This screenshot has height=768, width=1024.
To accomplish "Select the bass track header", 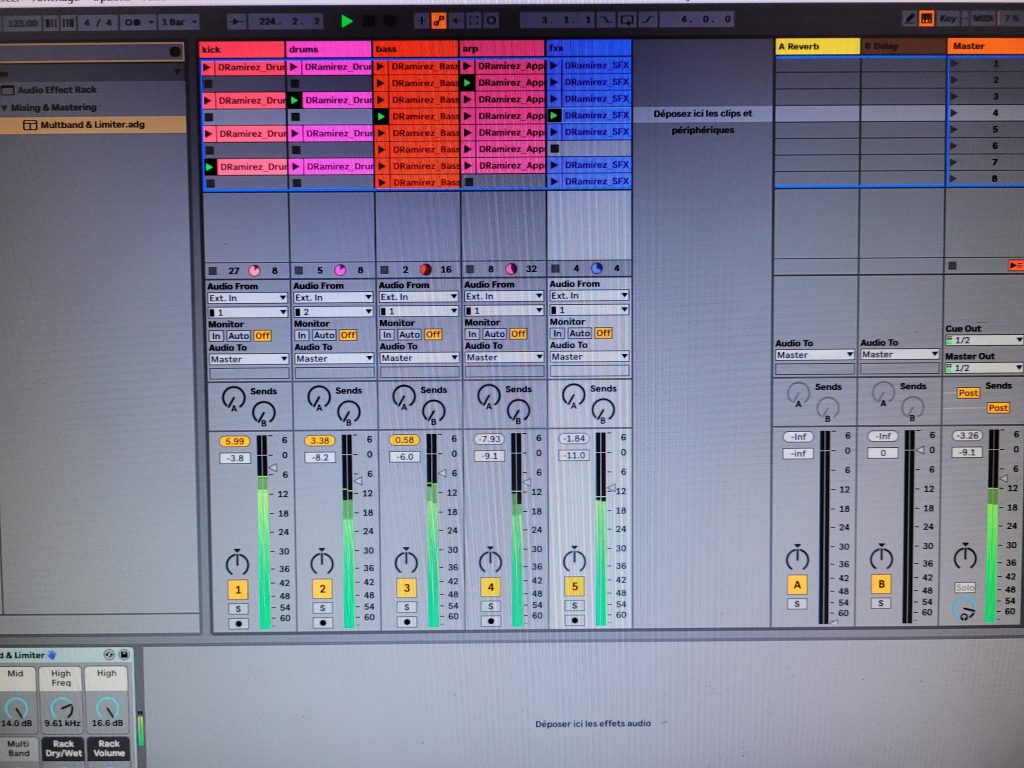I will click(x=415, y=48).
